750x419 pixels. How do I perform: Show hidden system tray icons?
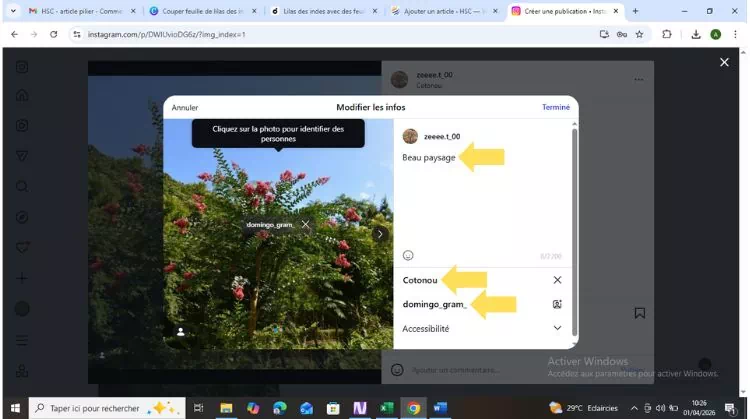point(634,408)
